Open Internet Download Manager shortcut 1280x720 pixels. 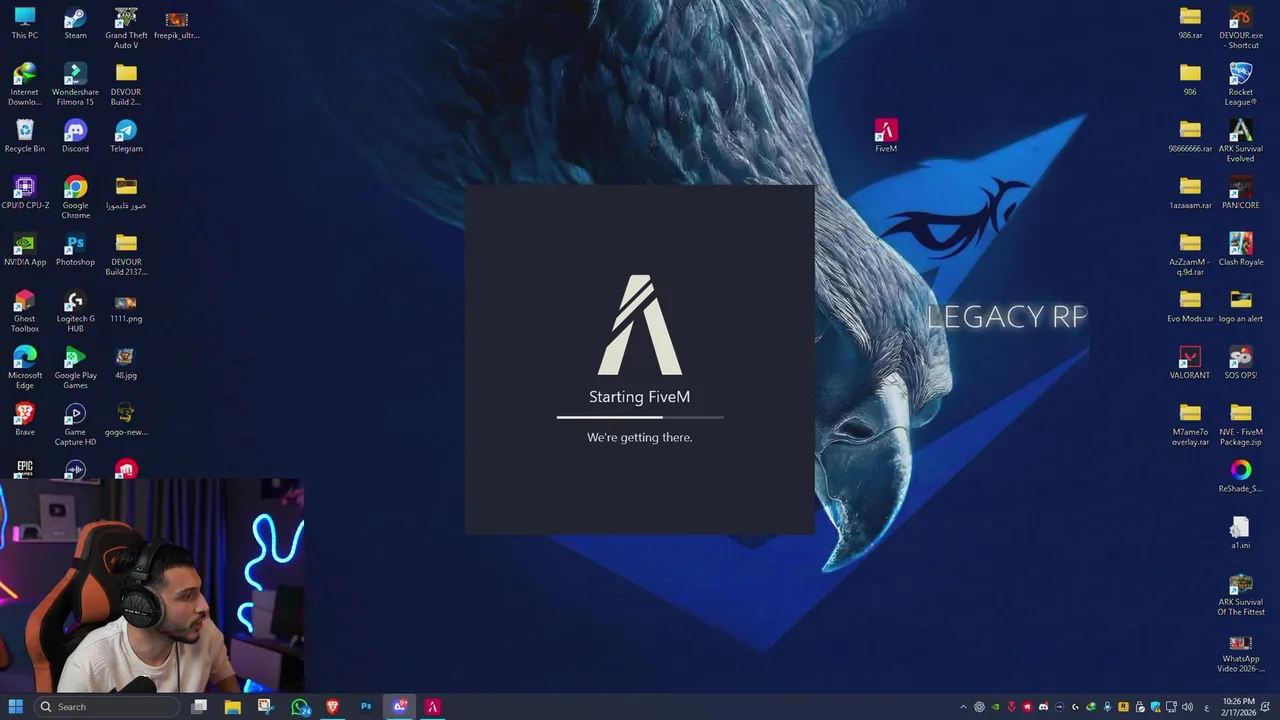pyautogui.click(x=25, y=85)
